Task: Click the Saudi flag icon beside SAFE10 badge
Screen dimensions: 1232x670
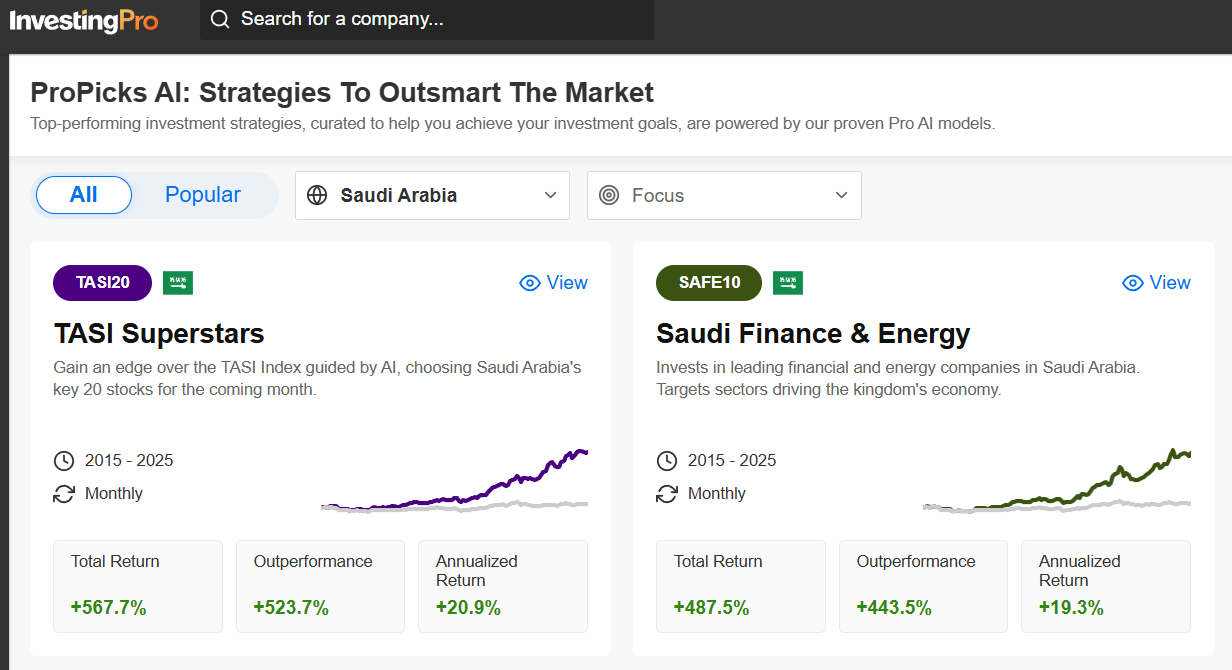Action: [787, 283]
